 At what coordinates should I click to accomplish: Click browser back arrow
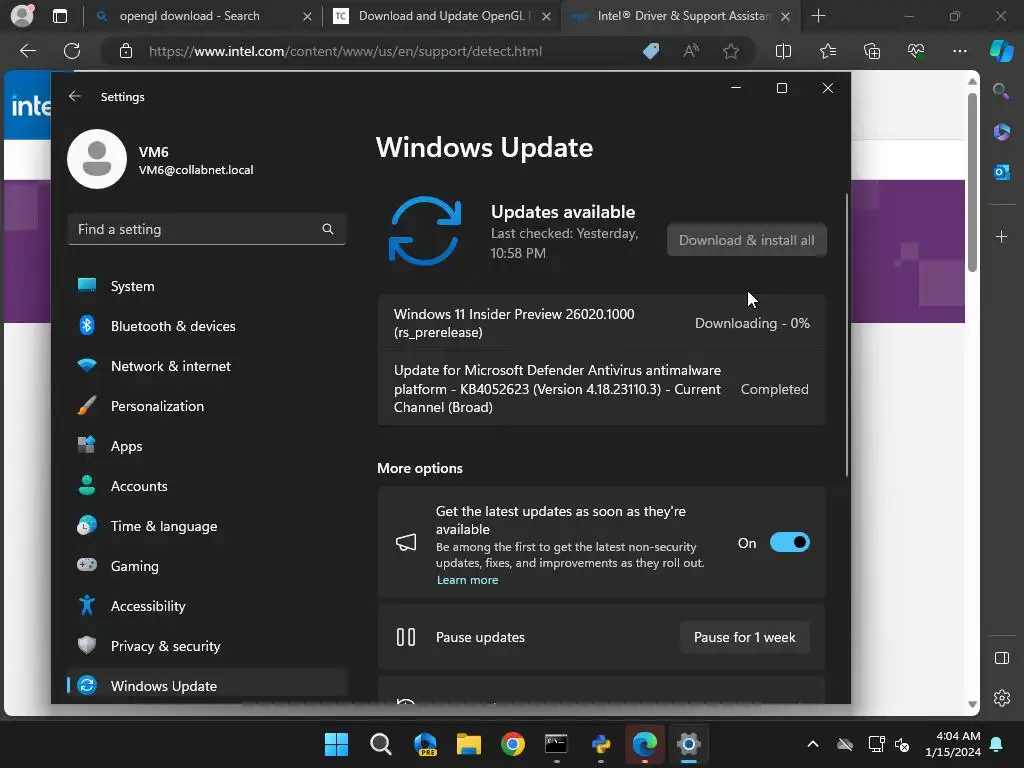pyautogui.click(x=28, y=51)
